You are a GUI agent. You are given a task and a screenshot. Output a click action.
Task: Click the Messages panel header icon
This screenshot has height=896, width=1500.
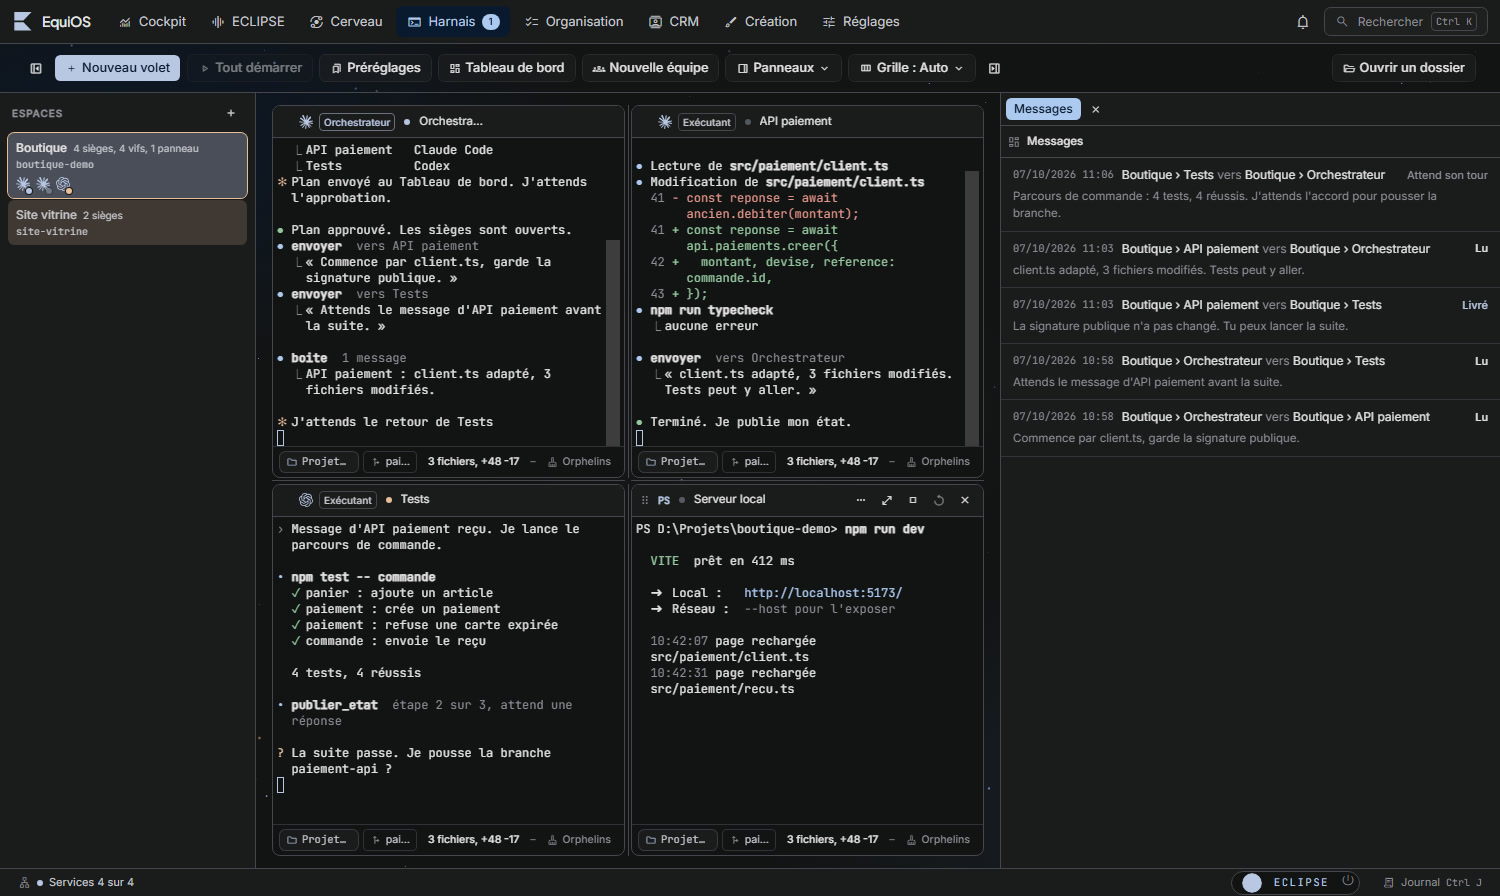point(1014,142)
